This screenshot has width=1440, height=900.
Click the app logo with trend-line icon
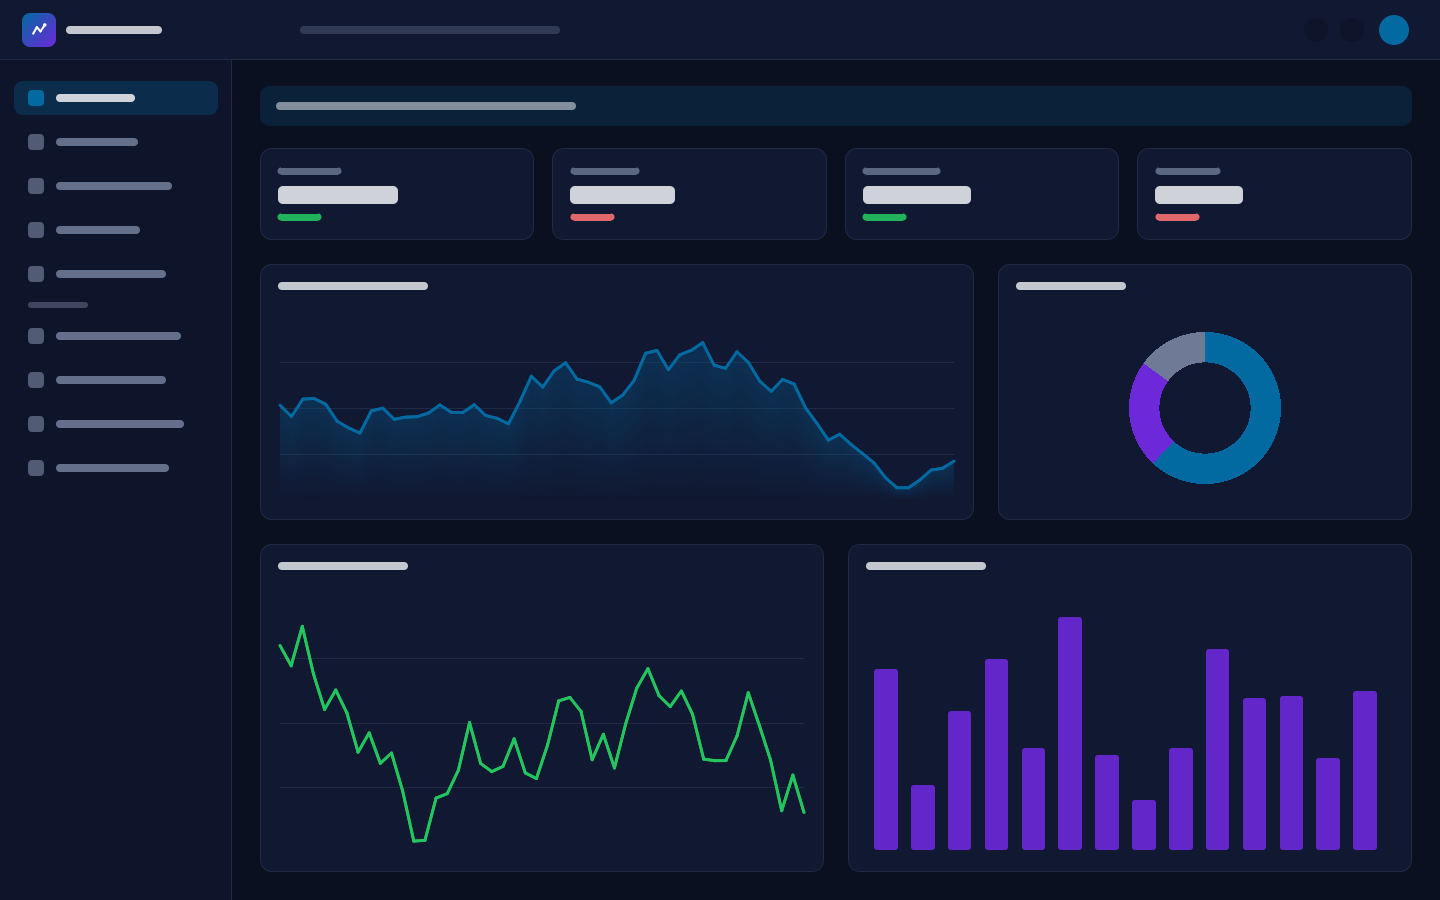tap(39, 30)
